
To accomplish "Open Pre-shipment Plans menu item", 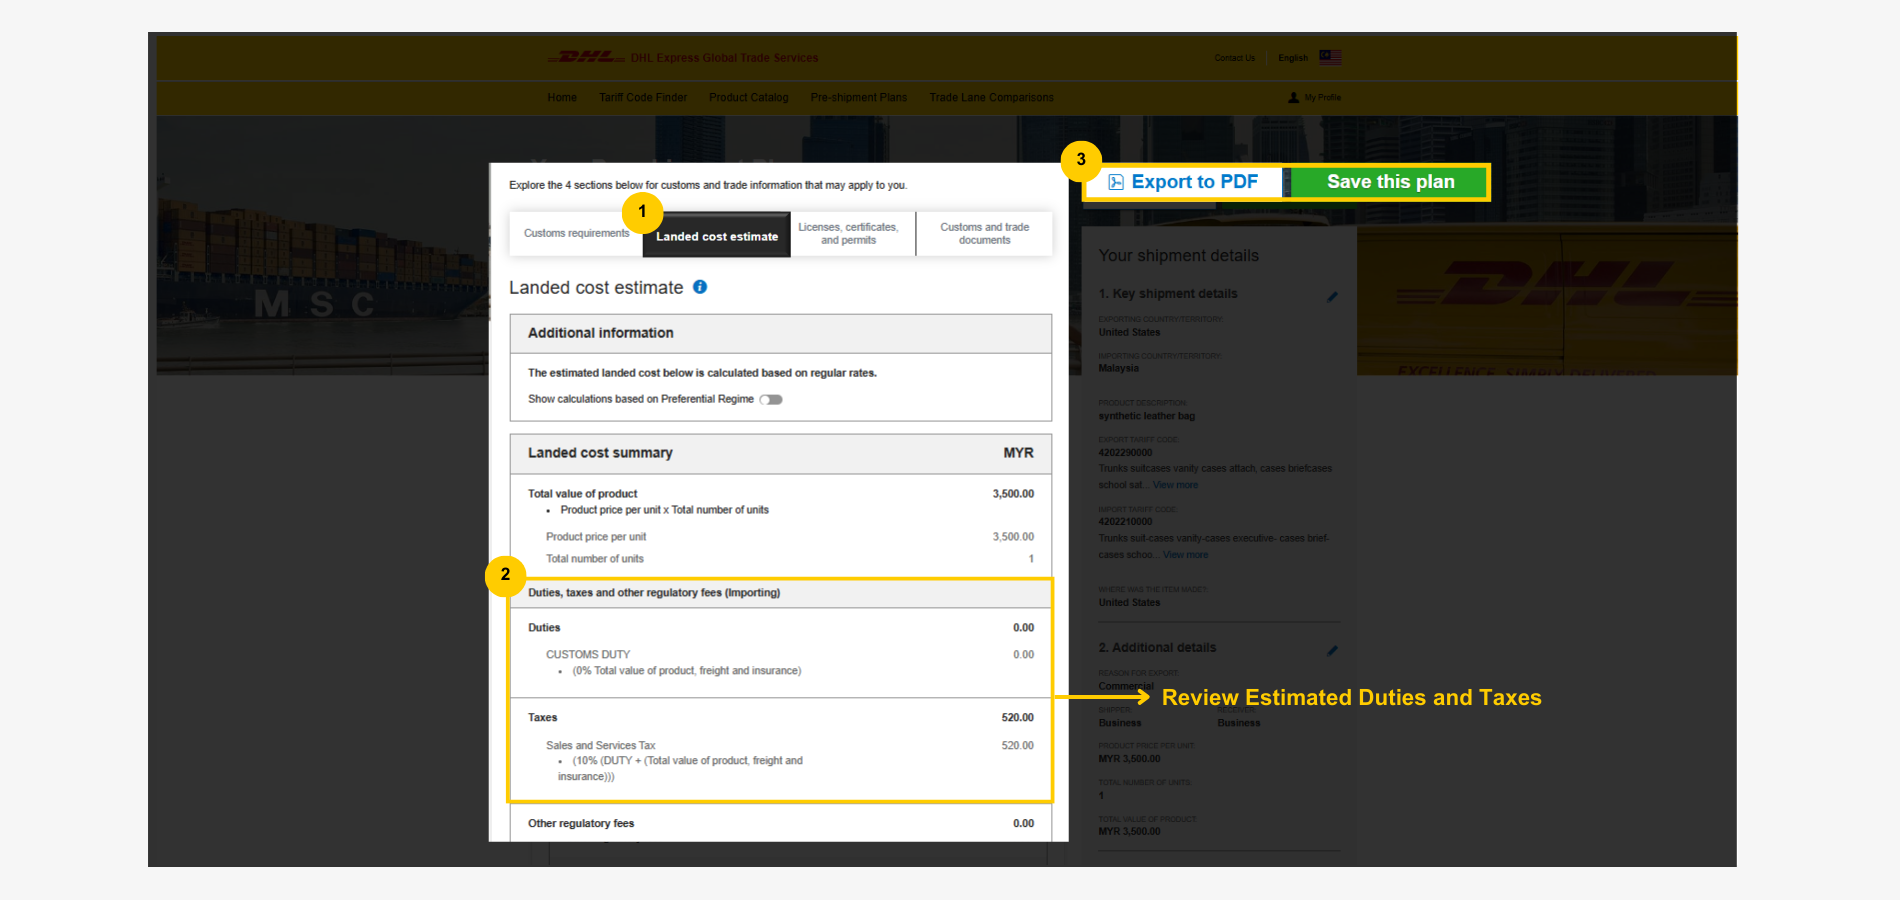I will (859, 98).
